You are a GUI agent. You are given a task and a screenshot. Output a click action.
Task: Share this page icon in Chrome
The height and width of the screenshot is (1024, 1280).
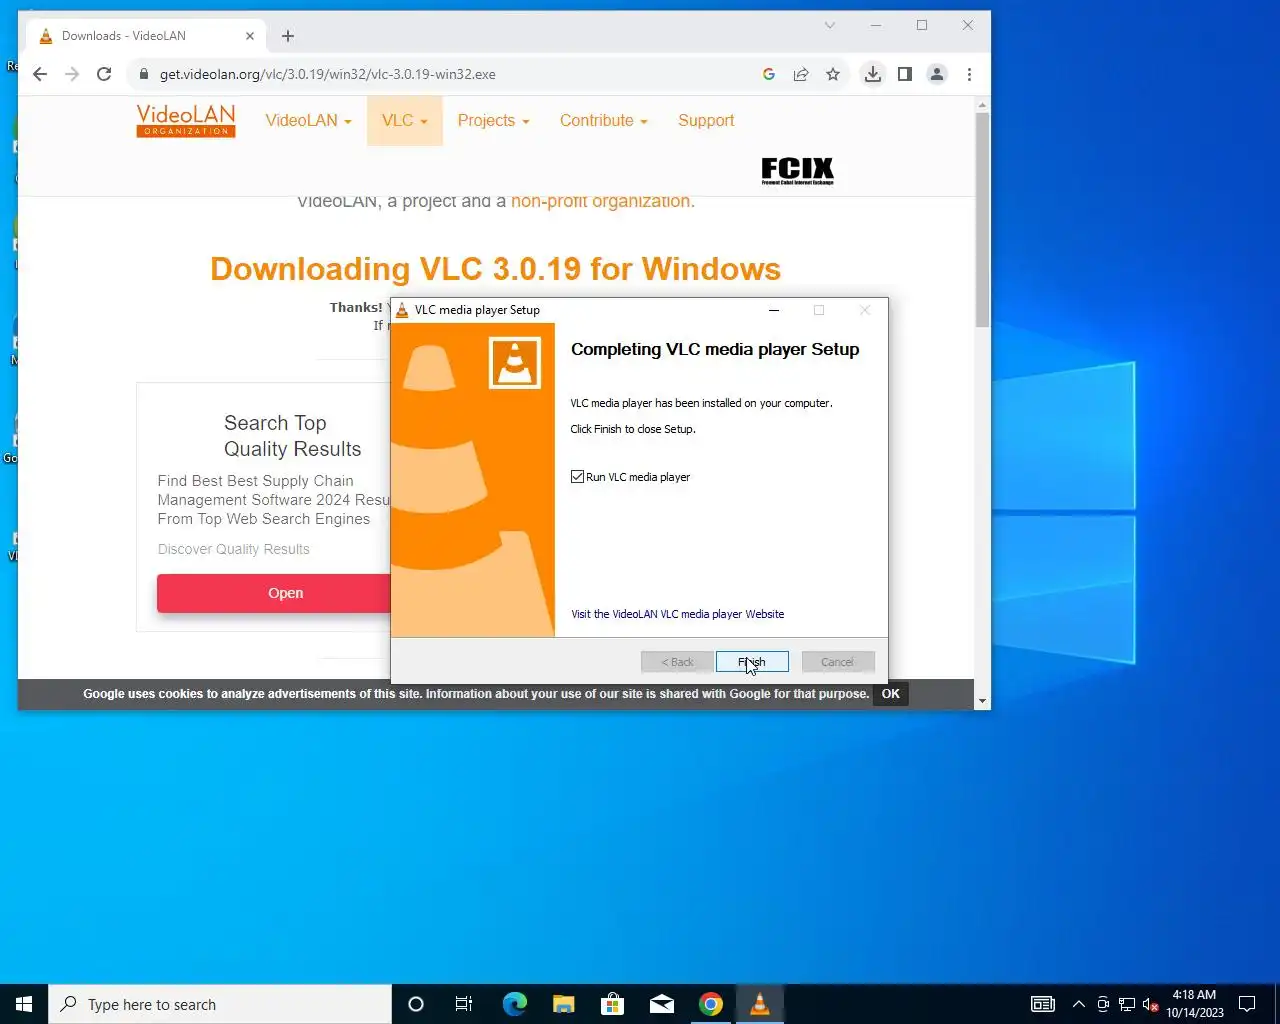coord(801,74)
